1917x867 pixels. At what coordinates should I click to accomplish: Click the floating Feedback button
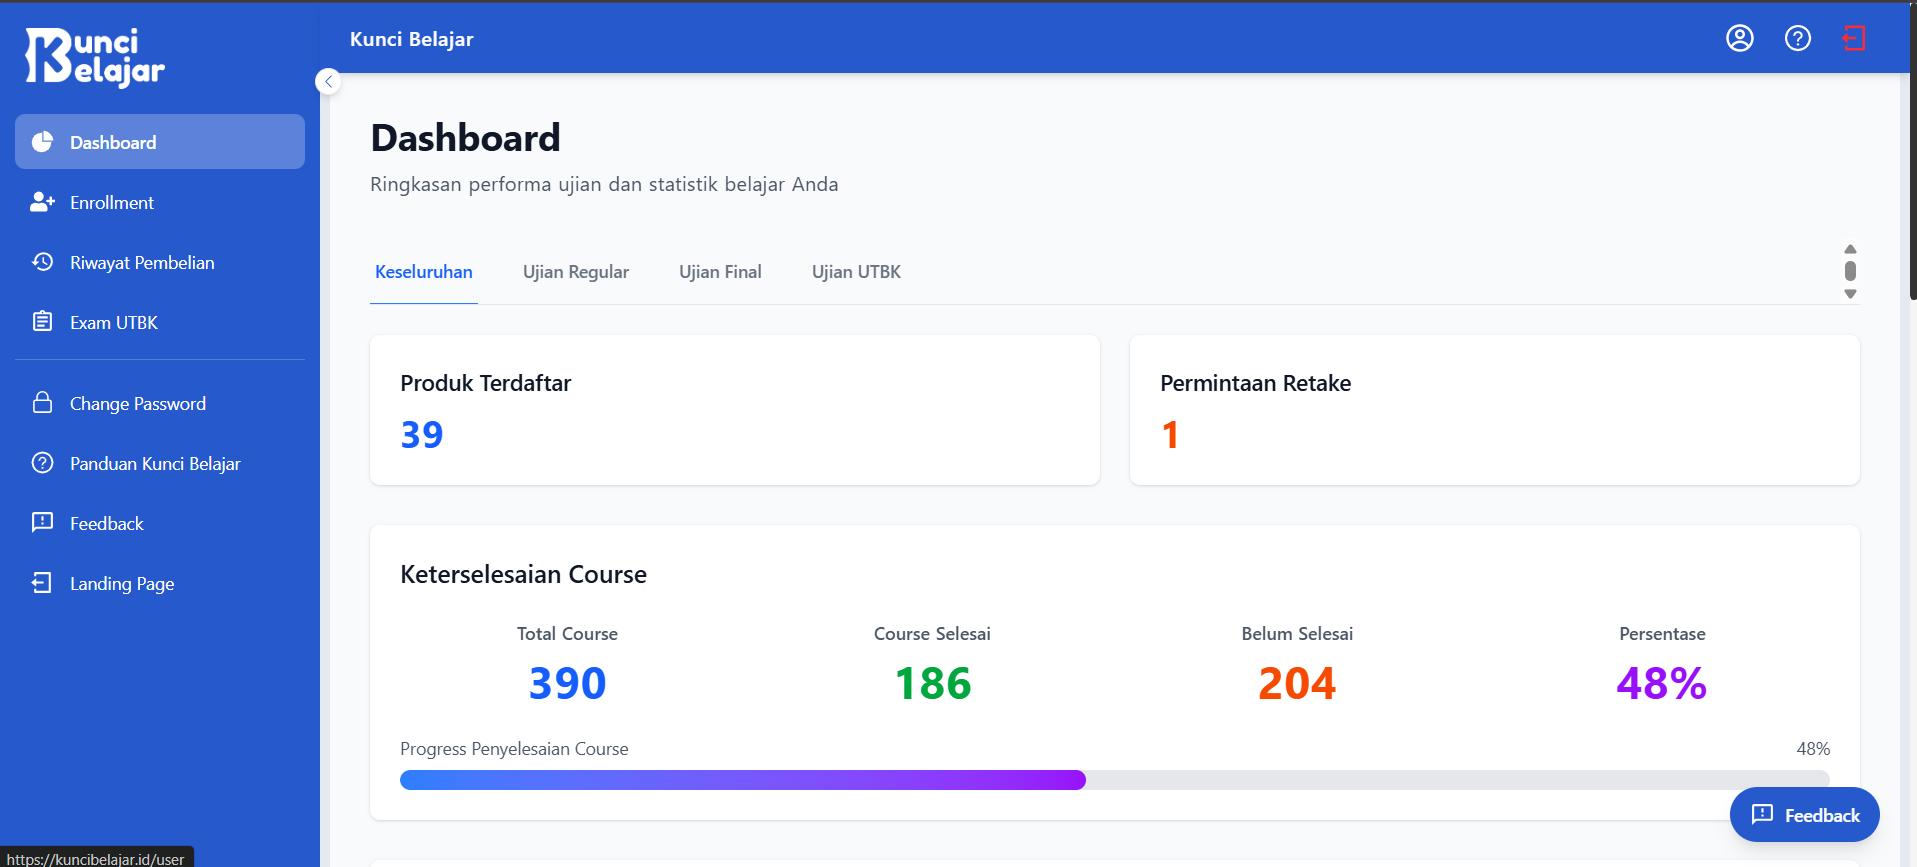(1805, 815)
